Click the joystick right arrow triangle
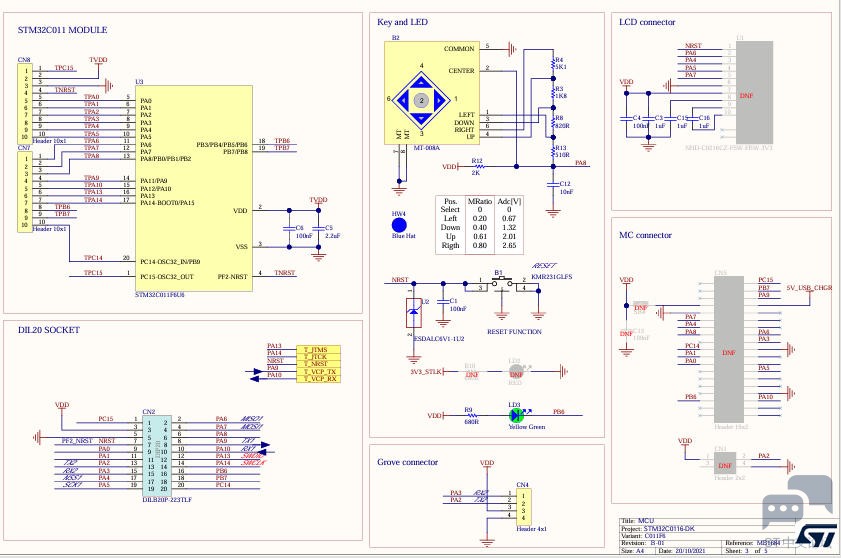This screenshot has height=558, width=841. pyautogui.click(x=440, y=100)
